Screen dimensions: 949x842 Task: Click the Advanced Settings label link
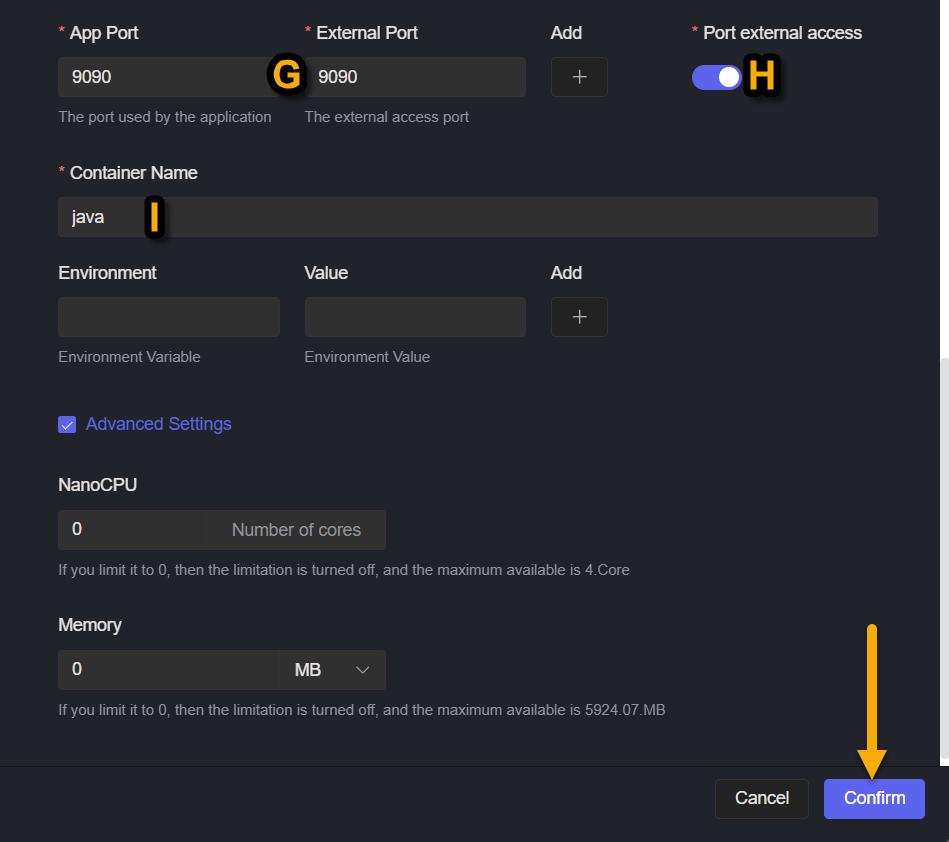point(159,424)
